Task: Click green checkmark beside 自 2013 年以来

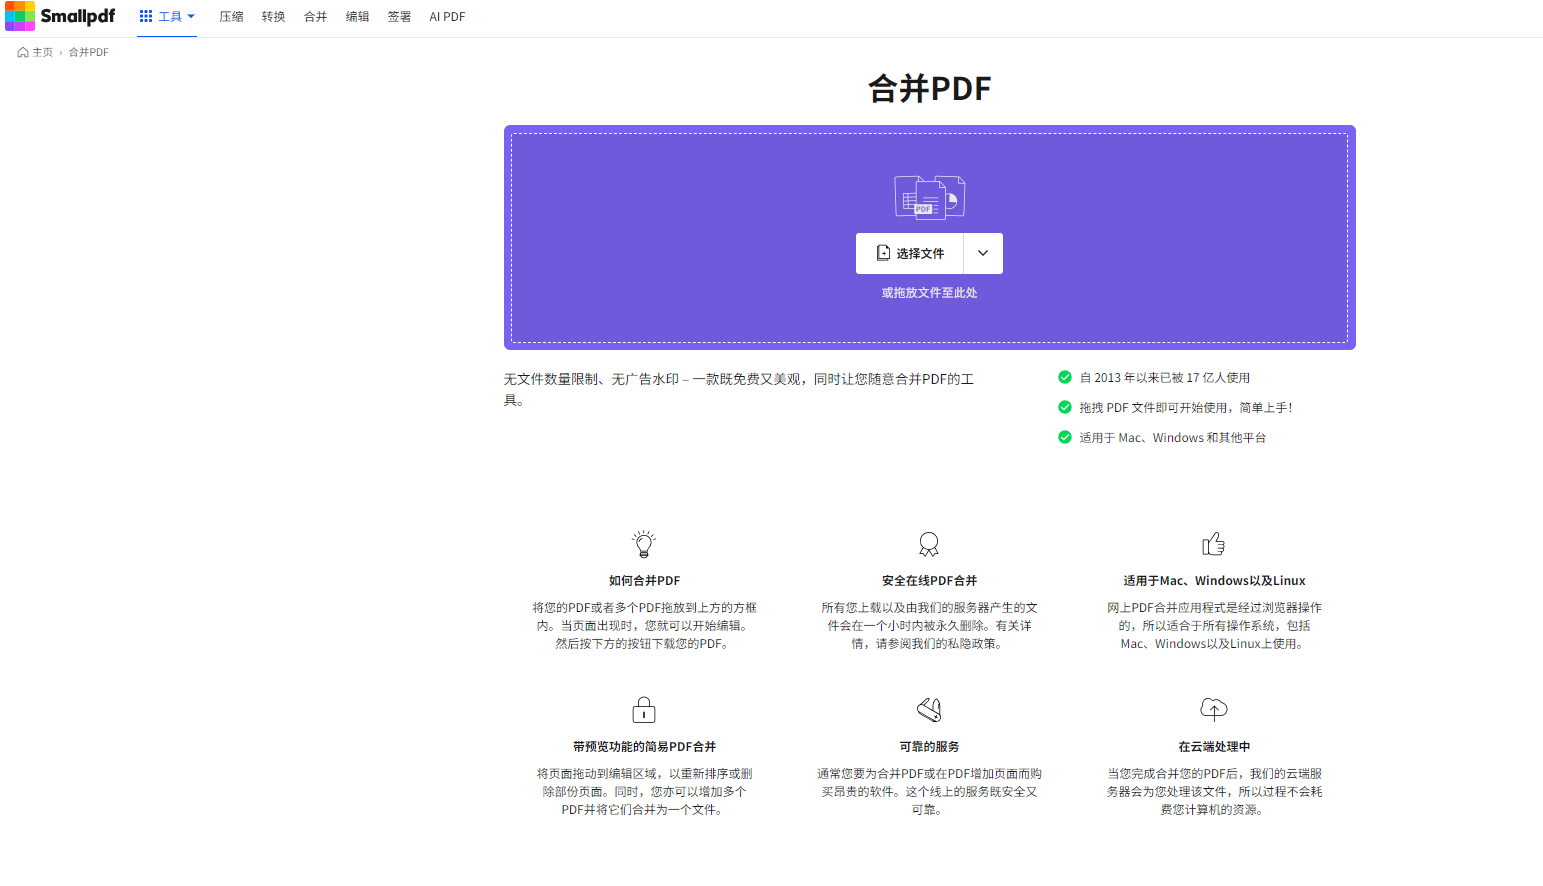Action: [1065, 378]
